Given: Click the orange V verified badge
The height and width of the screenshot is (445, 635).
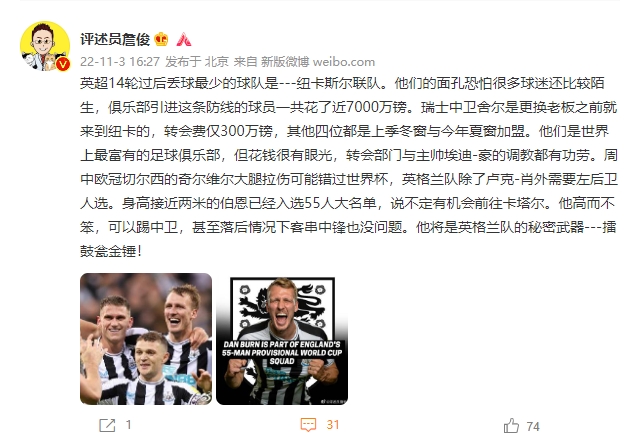Looking at the screenshot, I should pyautogui.click(x=63, y=64).
